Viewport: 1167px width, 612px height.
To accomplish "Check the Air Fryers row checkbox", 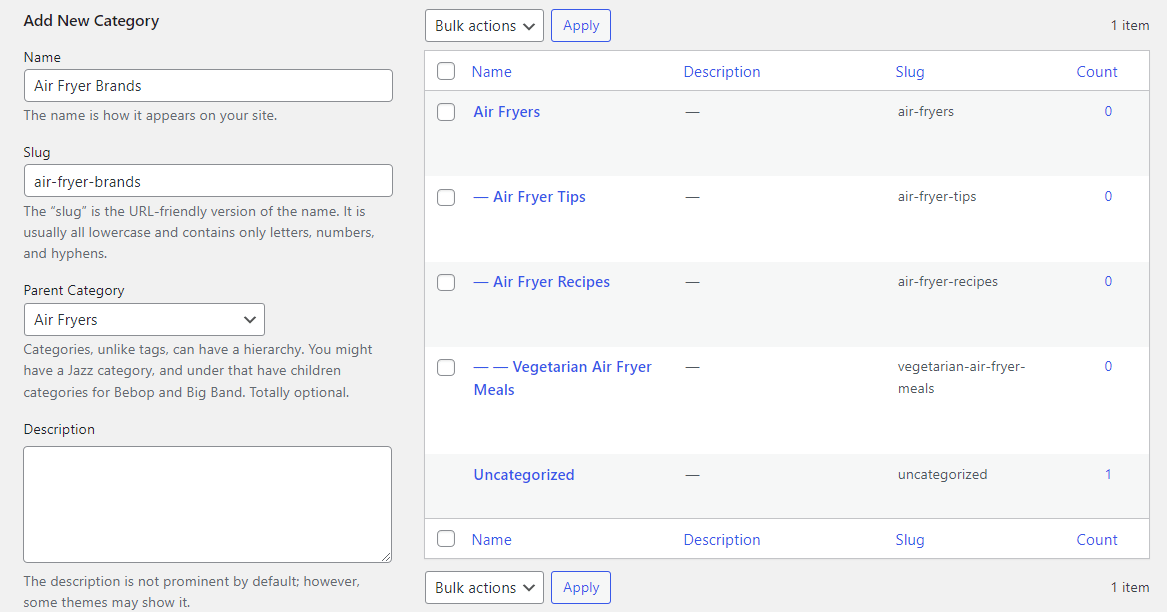I will click(446, 112).
